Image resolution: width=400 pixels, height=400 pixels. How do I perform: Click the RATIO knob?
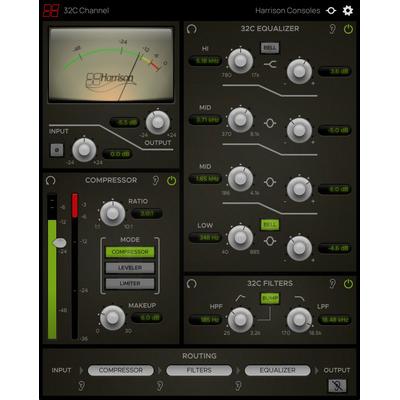[113, 214]
